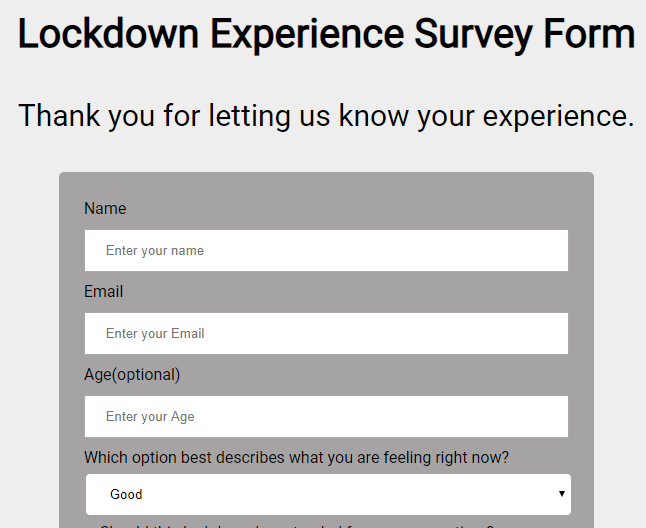The height and width of the screenshot is (528, 646).
Task: Click the 'Lockdown Experience Survey Form' heading
Action: tap(326, 34)
